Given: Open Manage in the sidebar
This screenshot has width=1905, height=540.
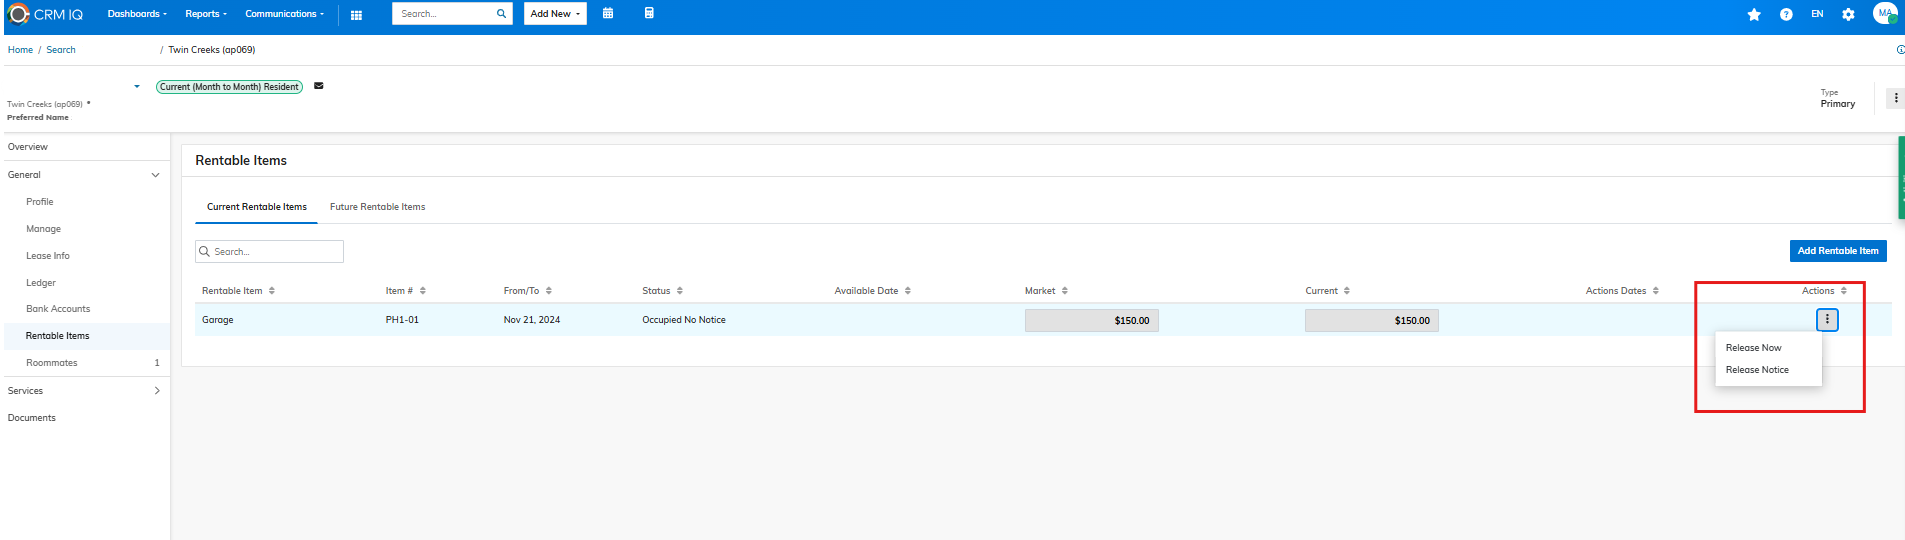Looking at the screenshot, I should (x=43, y=229).
